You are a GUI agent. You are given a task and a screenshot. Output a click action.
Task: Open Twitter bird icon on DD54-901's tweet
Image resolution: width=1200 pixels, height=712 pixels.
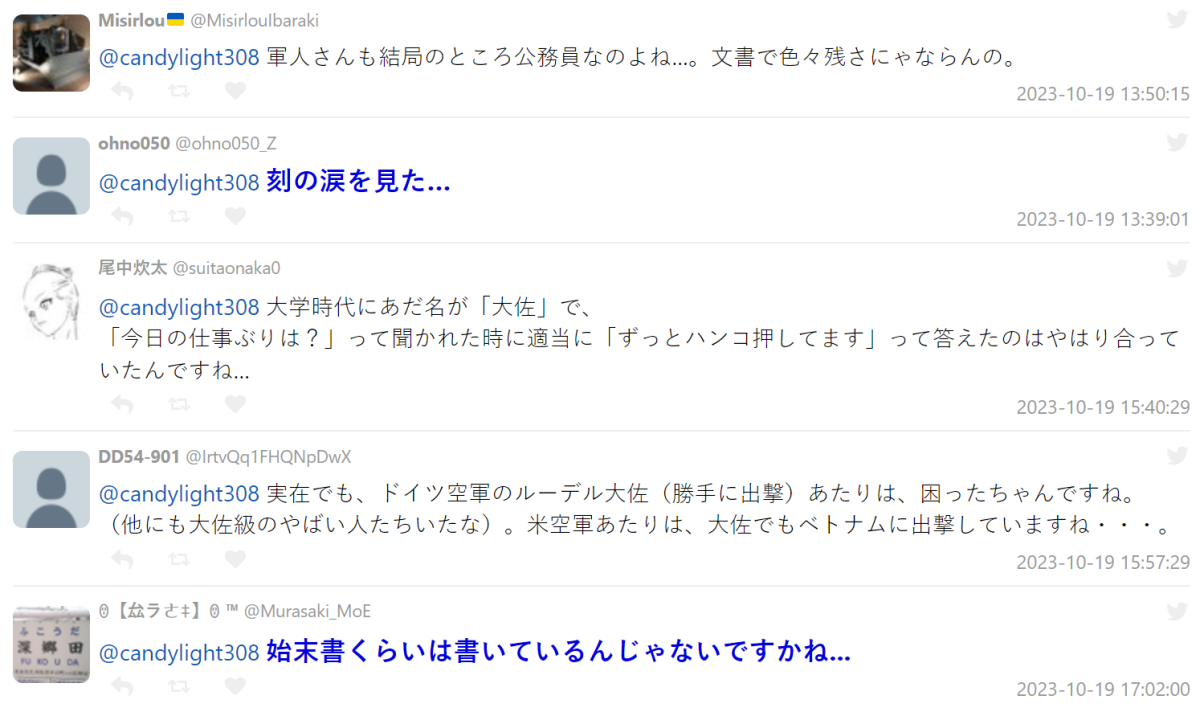click(1178, 455)
